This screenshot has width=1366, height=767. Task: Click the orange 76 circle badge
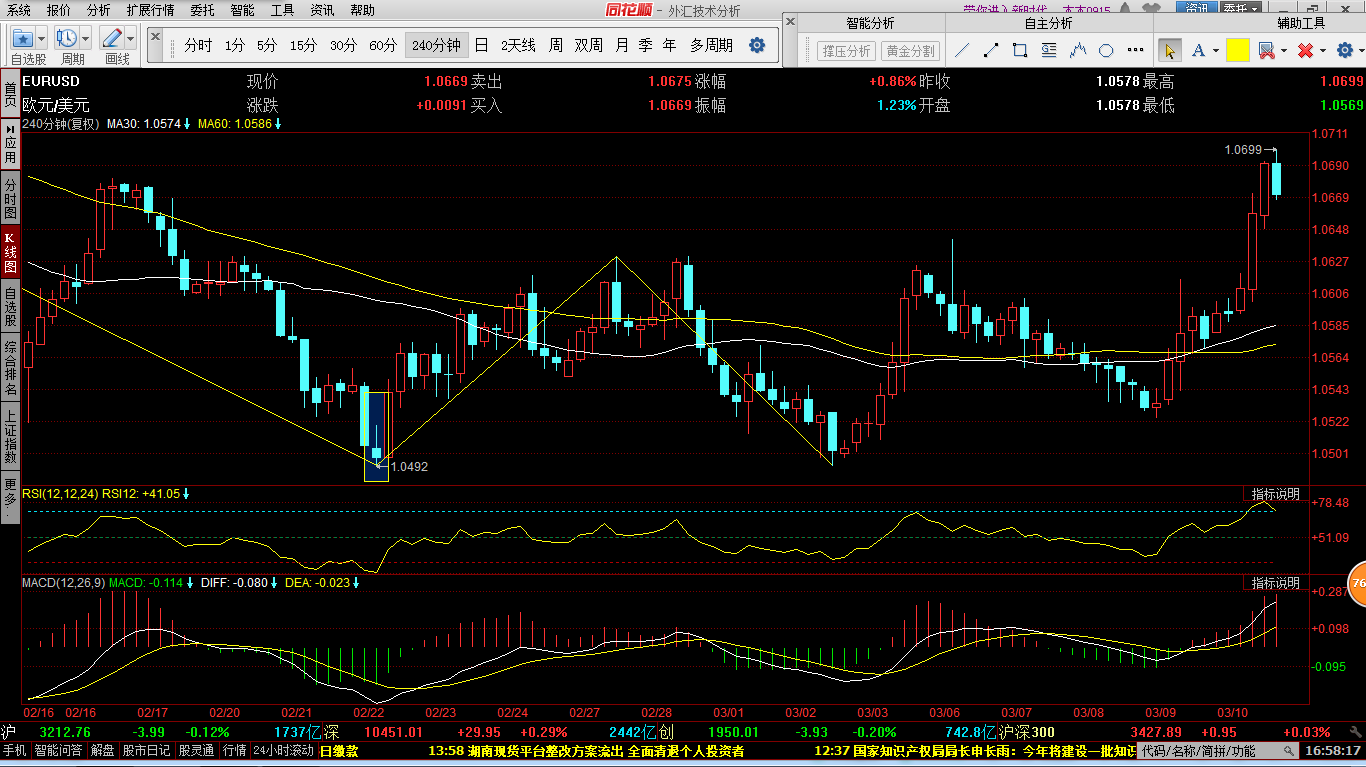[x=1357, y=583]
